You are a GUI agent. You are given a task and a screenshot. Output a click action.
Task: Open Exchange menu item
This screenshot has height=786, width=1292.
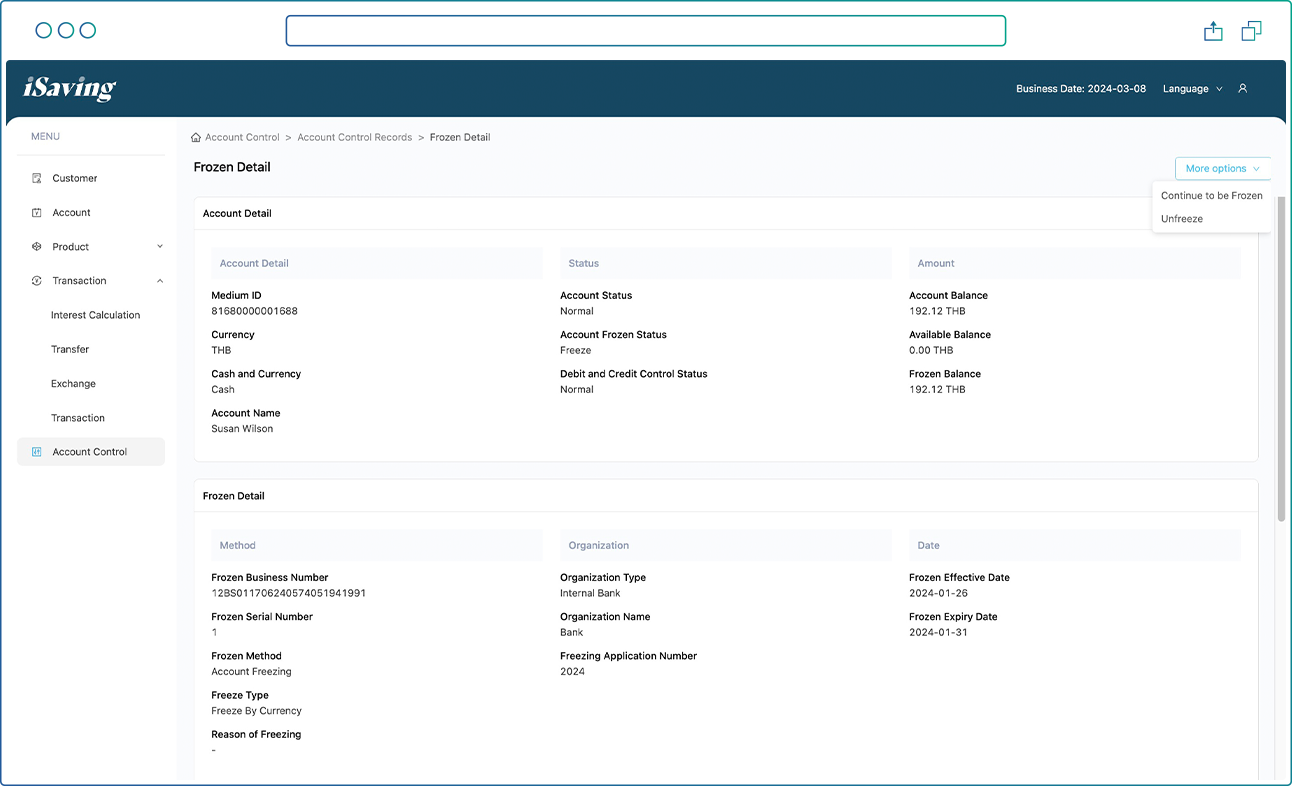pyautogui.click(x=73, y=384)
